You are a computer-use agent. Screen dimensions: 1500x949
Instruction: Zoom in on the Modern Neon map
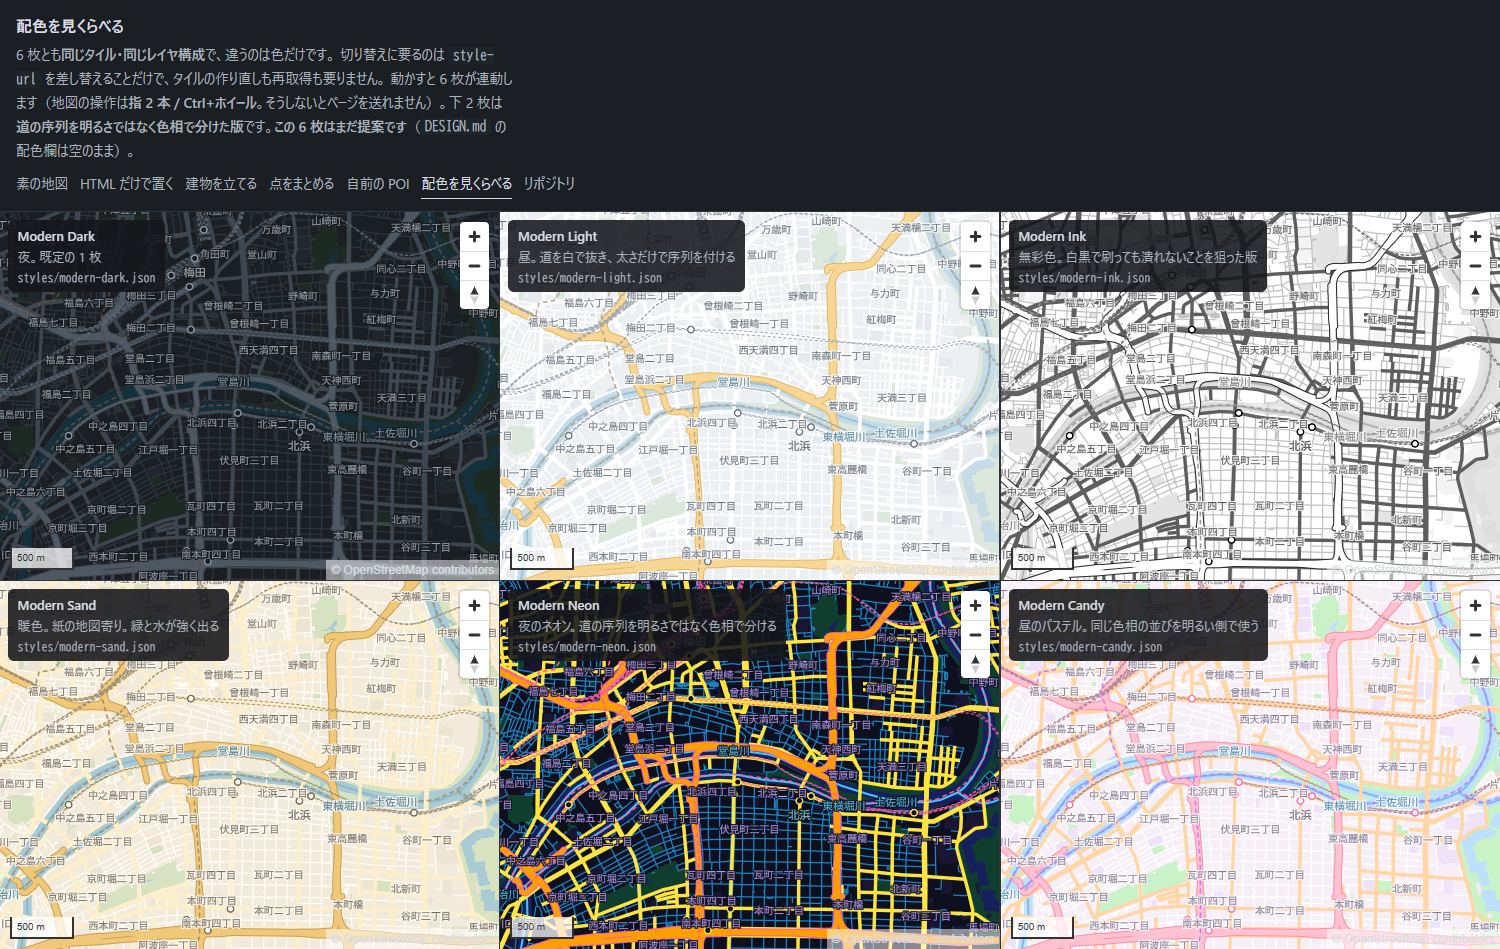click(x=975, y=606)
